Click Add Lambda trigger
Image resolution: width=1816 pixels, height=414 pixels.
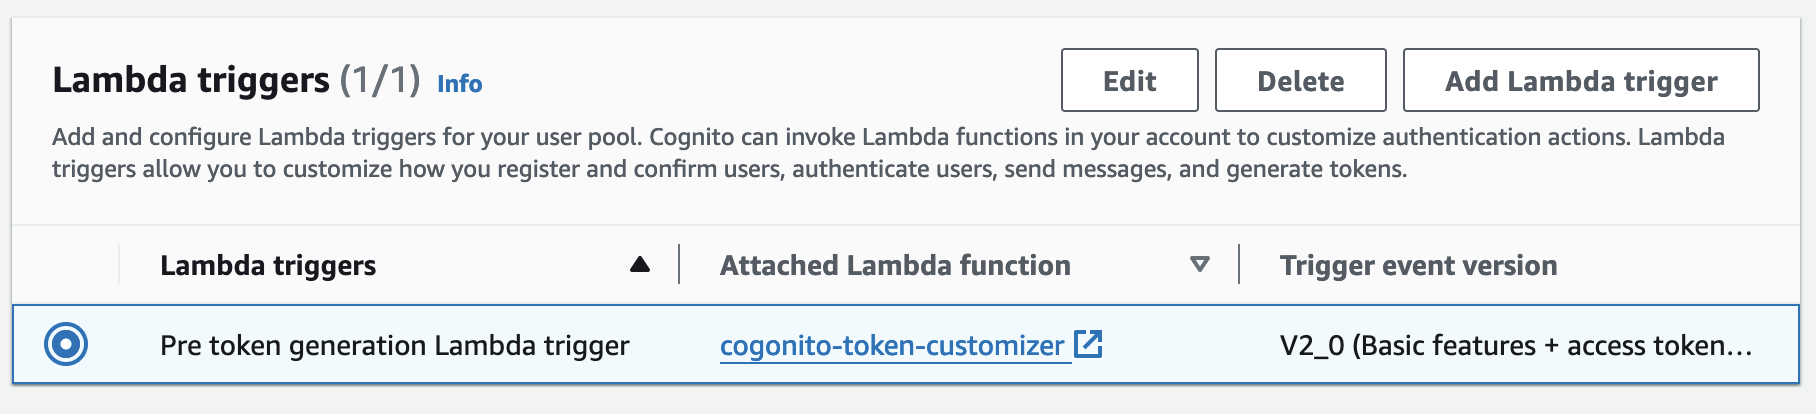1580,81
